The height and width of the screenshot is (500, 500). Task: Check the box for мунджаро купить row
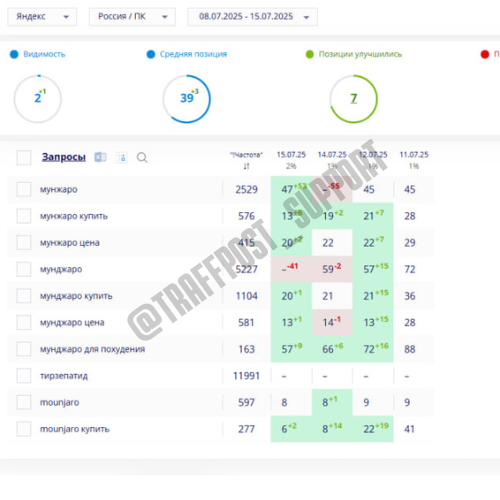click(24, 296)
